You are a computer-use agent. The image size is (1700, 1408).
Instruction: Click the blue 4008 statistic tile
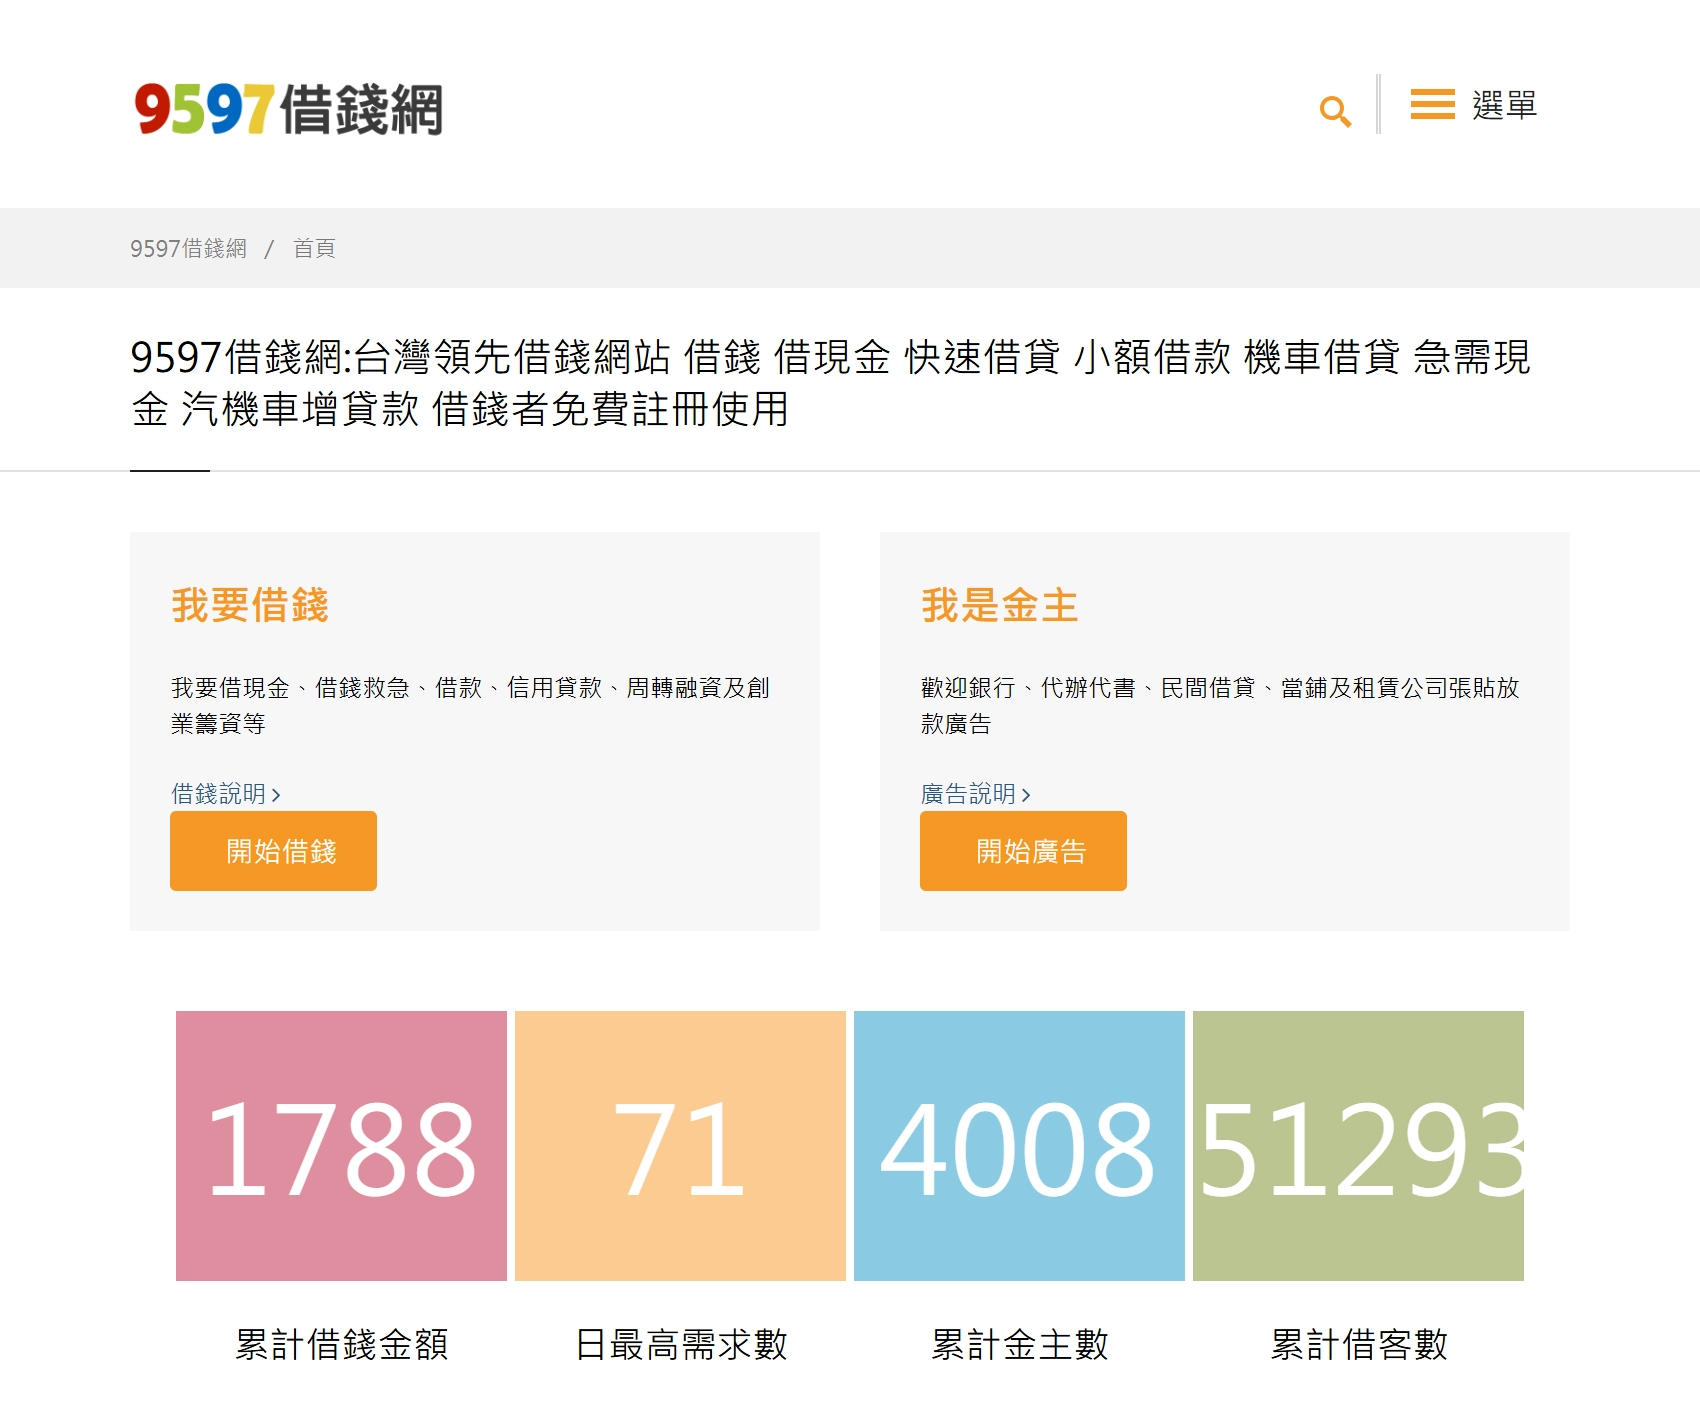1019,1146
